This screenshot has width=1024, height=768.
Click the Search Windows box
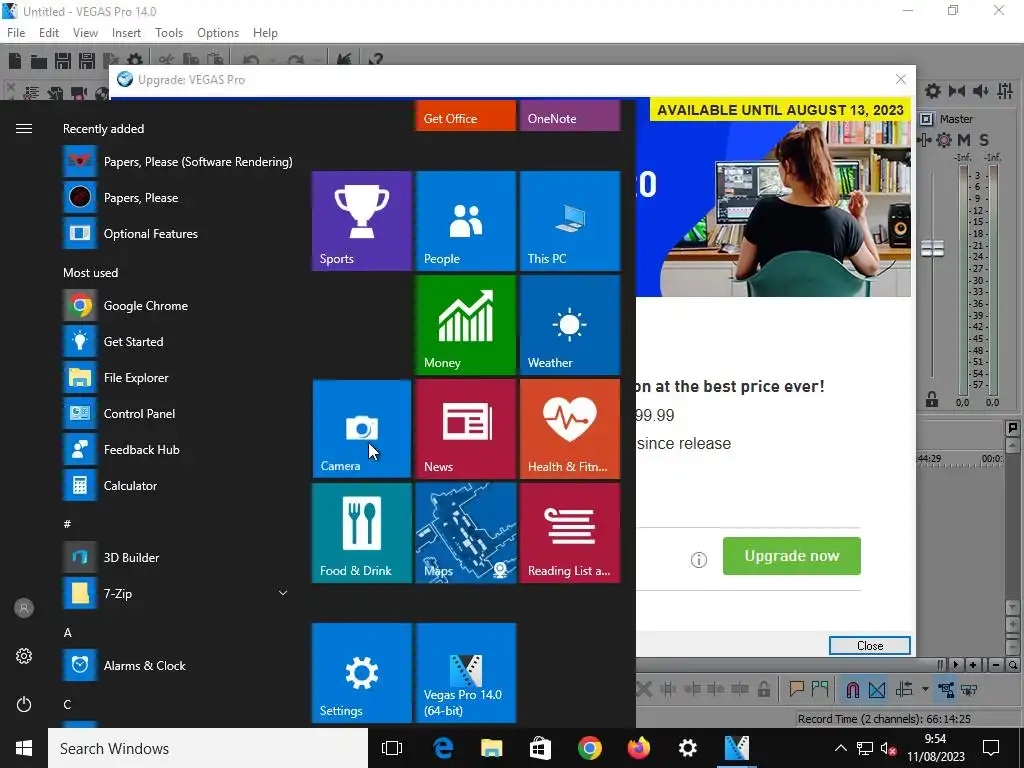(208, 748)
